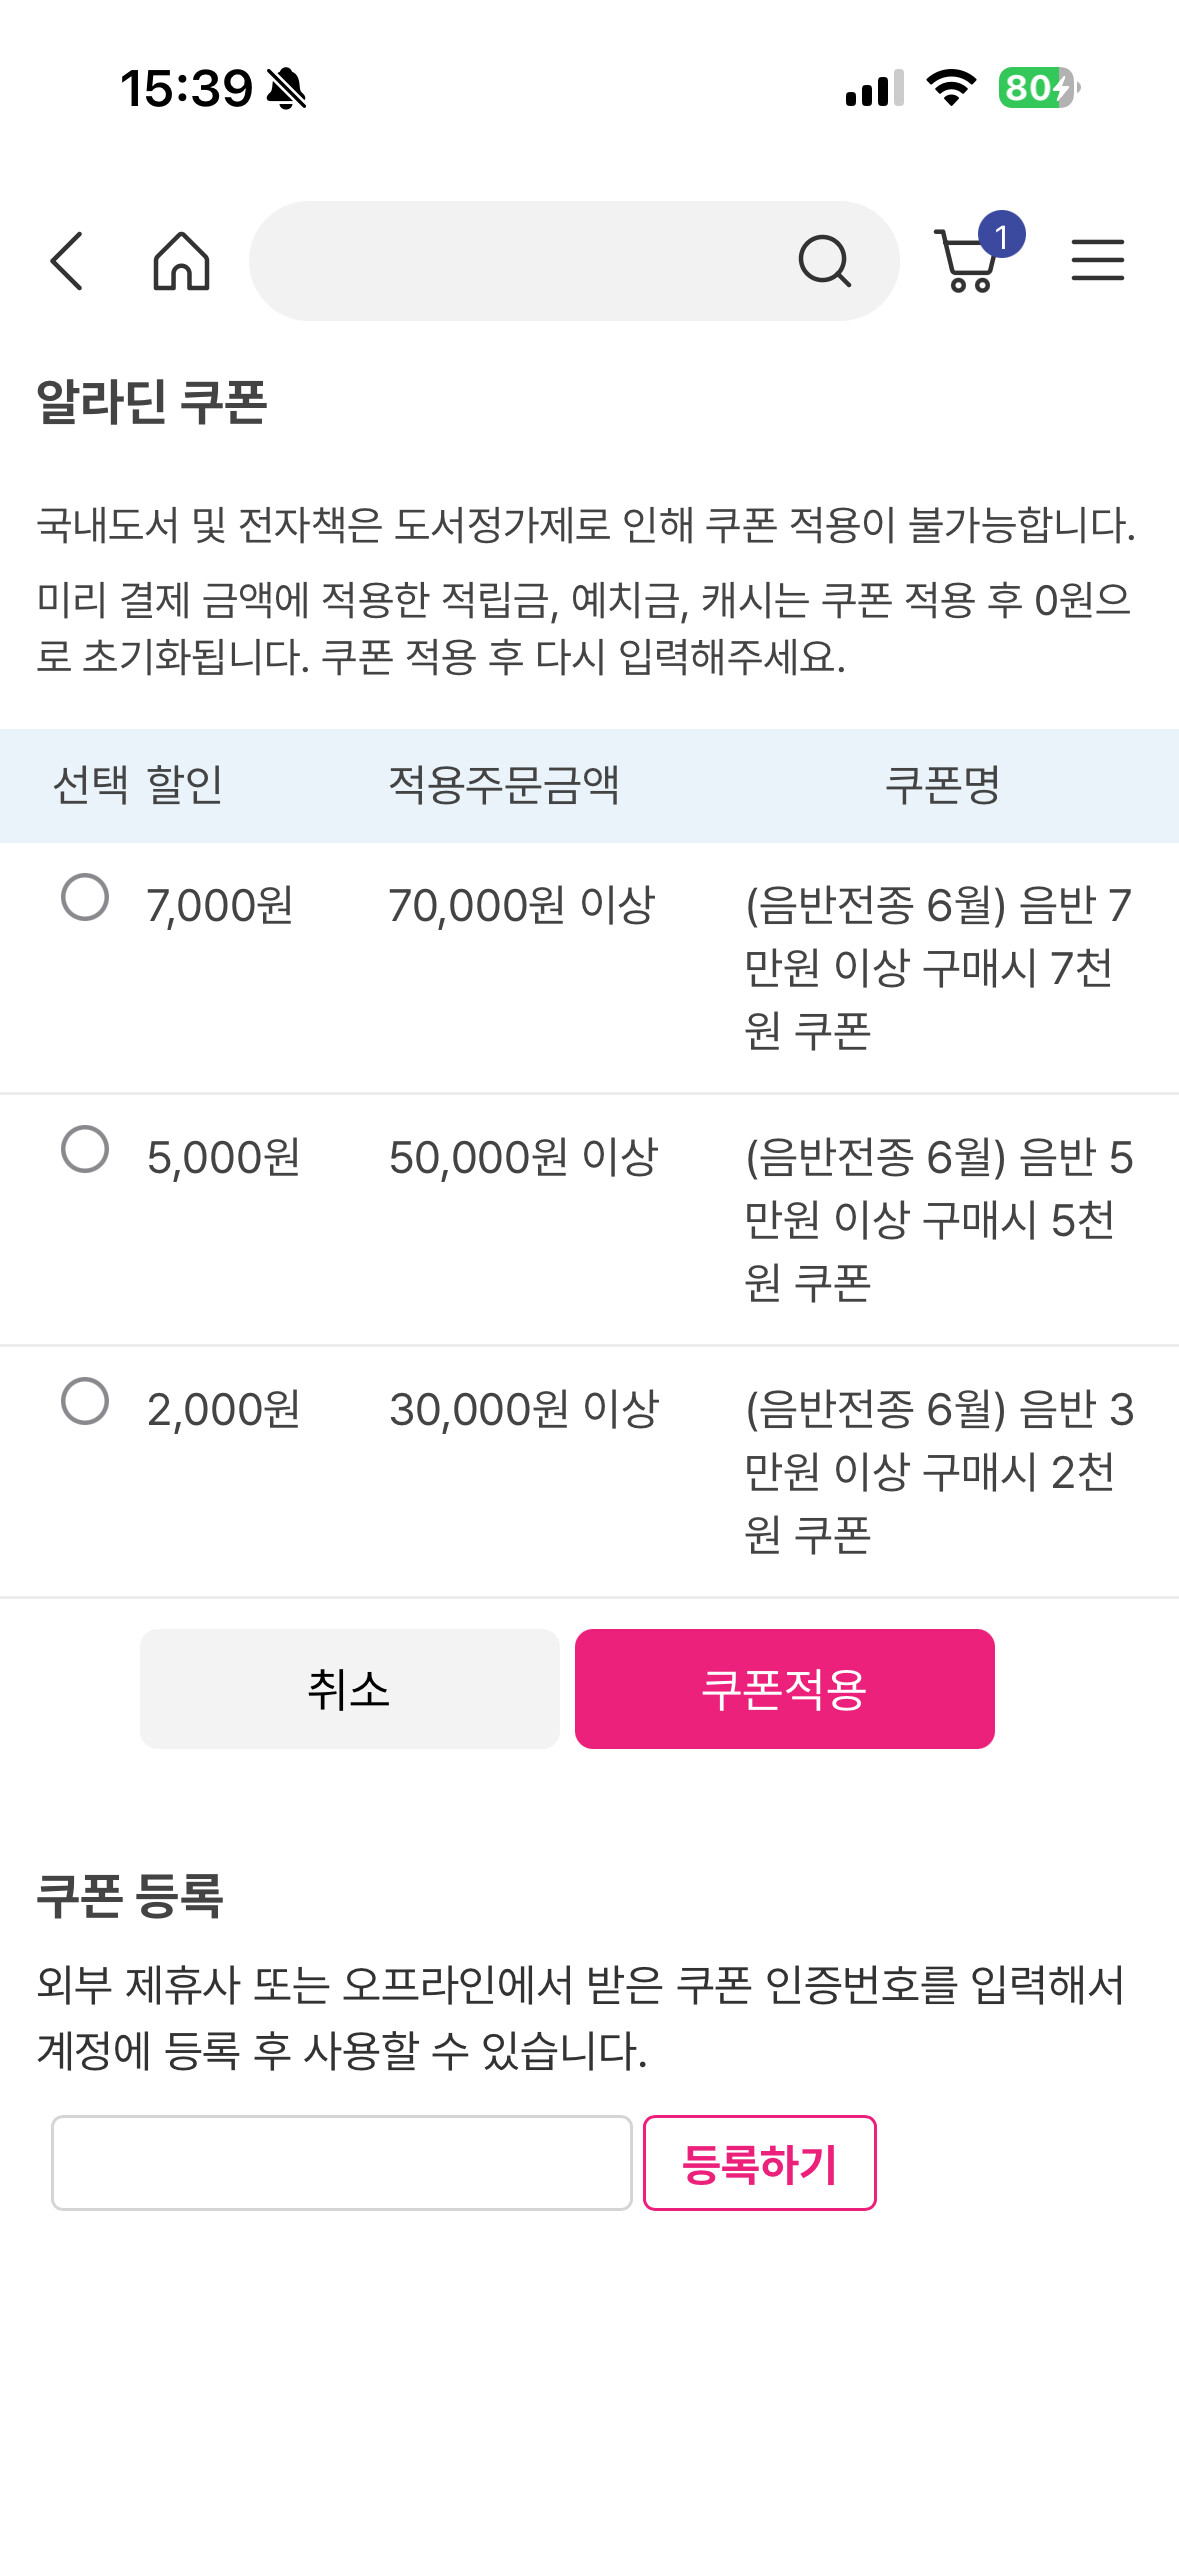This screenshot has width=1179, height=2556.
Task: Tap the battery indicator in status bar
Action: (x=1038, y=88)
